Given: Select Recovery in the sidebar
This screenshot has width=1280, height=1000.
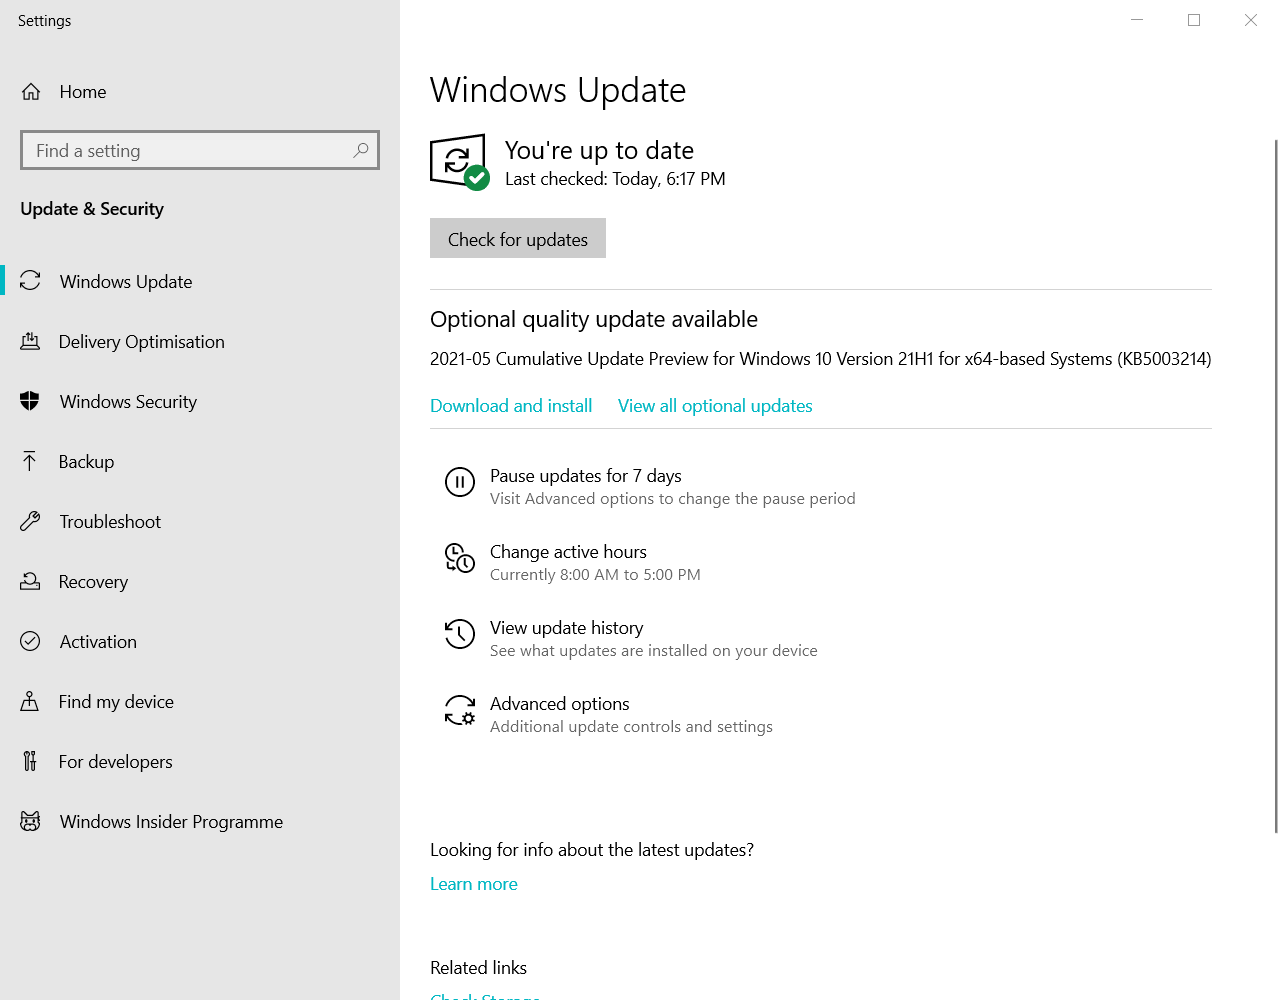Looking at the screenshot, I should pyautogui.click(x=200, y=581).
